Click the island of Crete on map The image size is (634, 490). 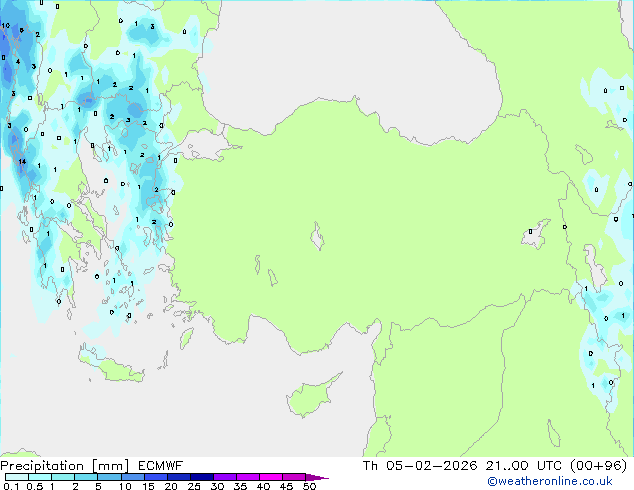click(112, 364)
